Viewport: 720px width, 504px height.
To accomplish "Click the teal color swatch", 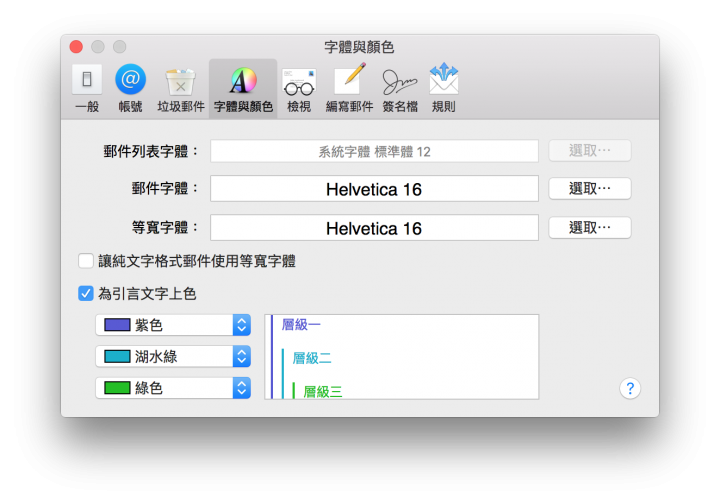I will [117, 357].
